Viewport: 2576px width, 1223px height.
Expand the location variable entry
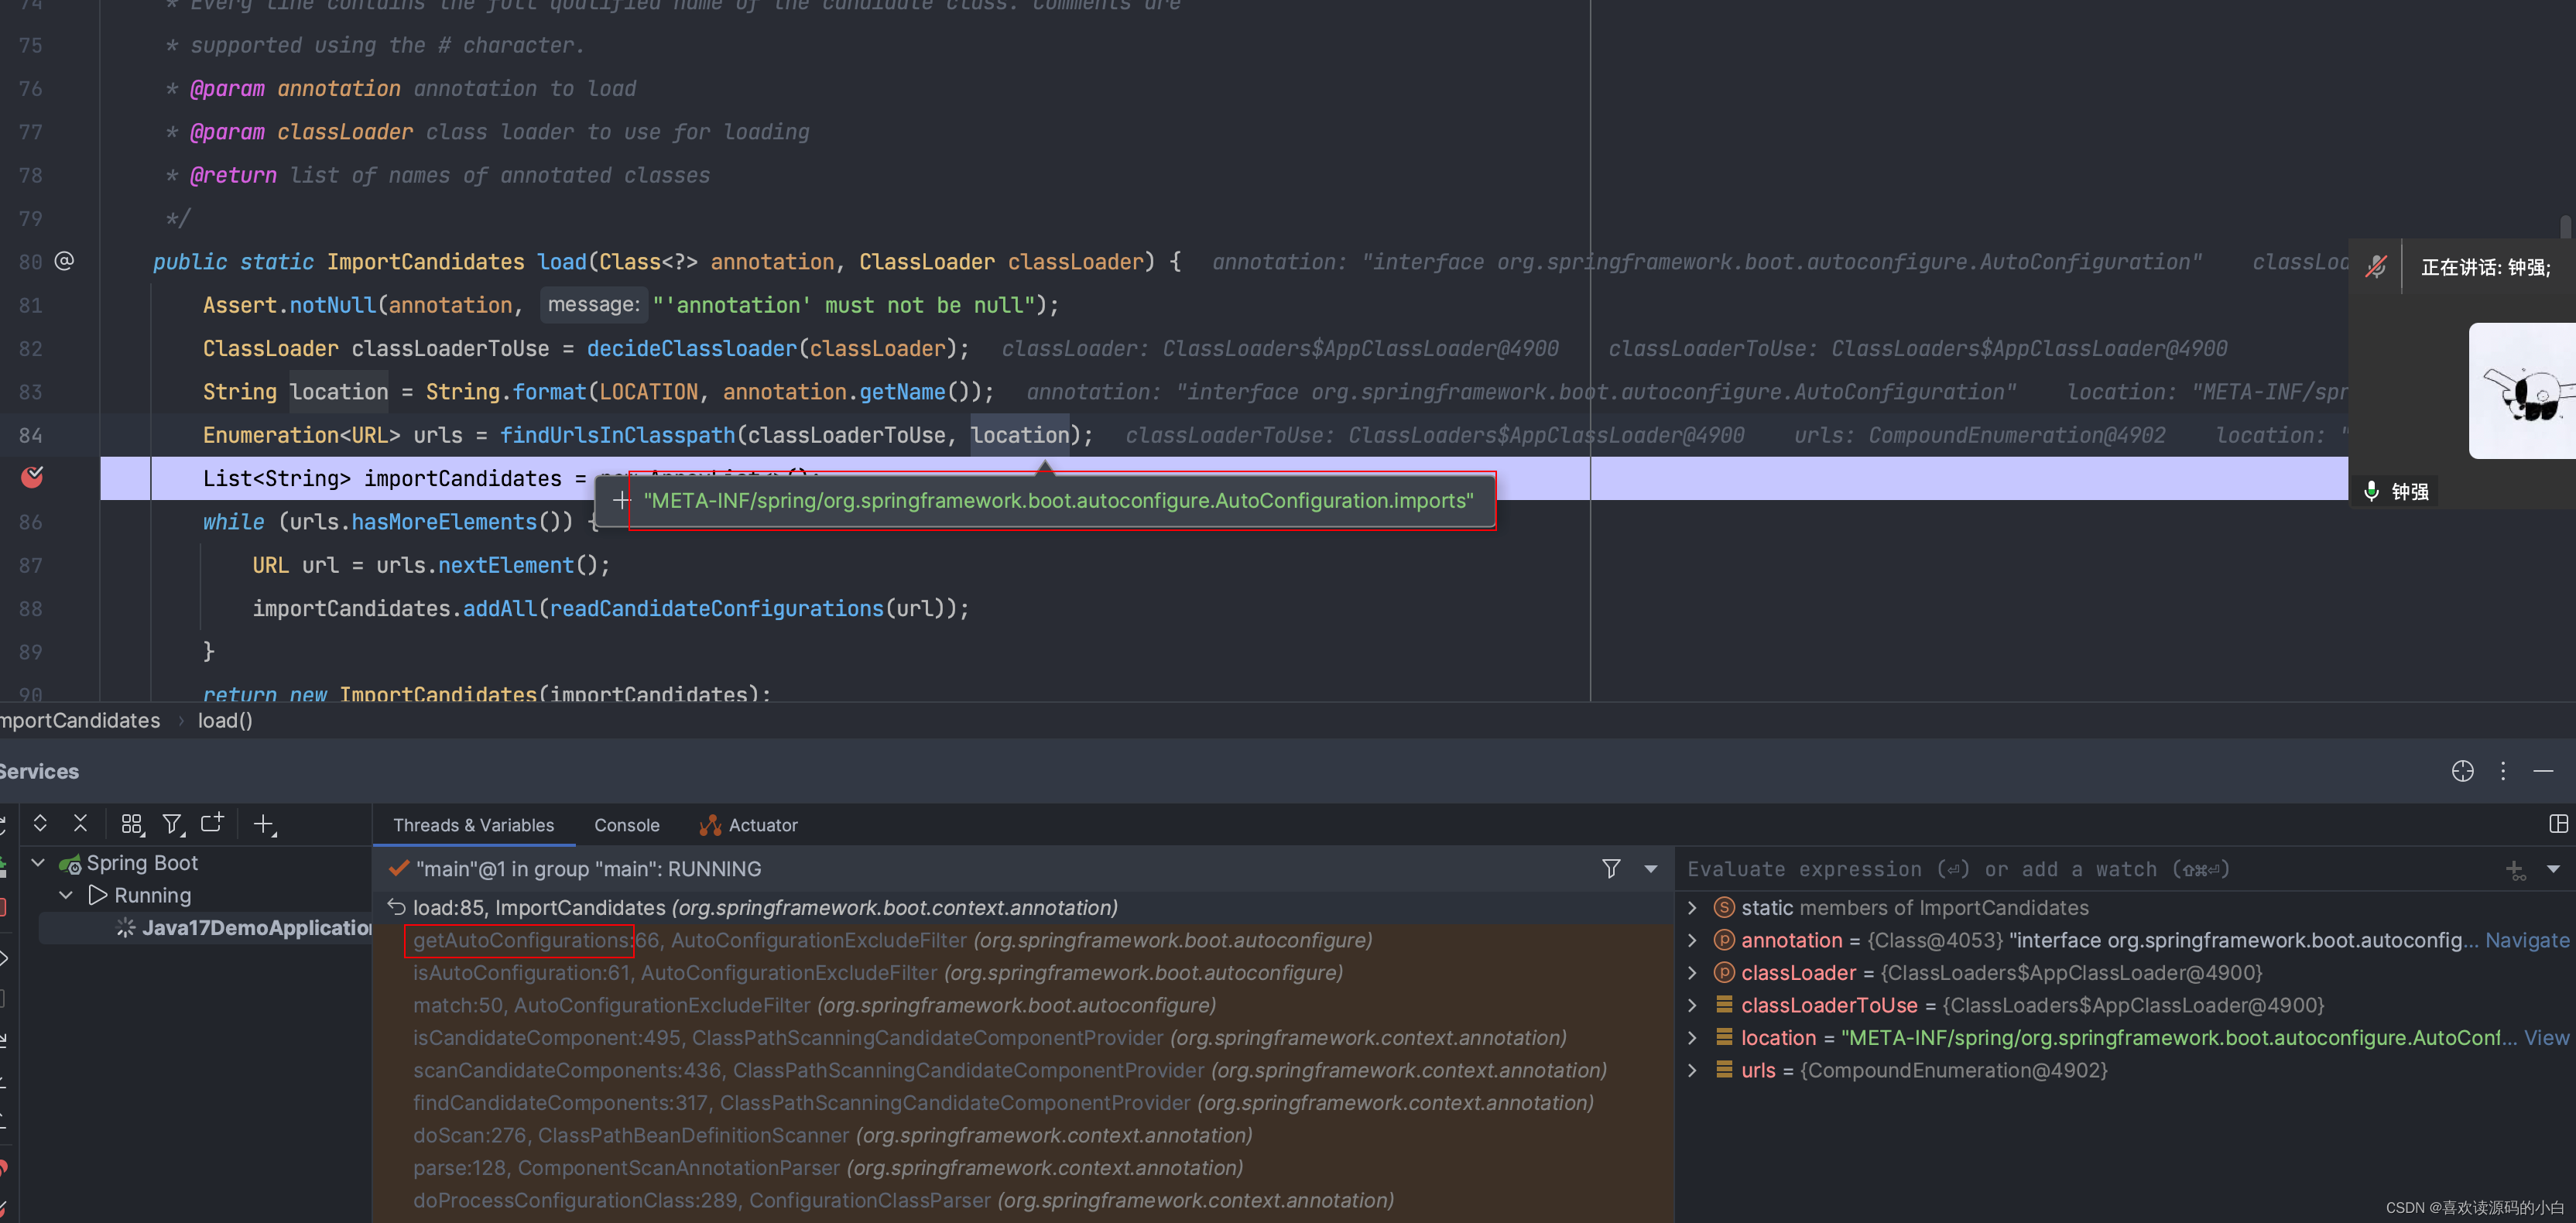1692,1037
